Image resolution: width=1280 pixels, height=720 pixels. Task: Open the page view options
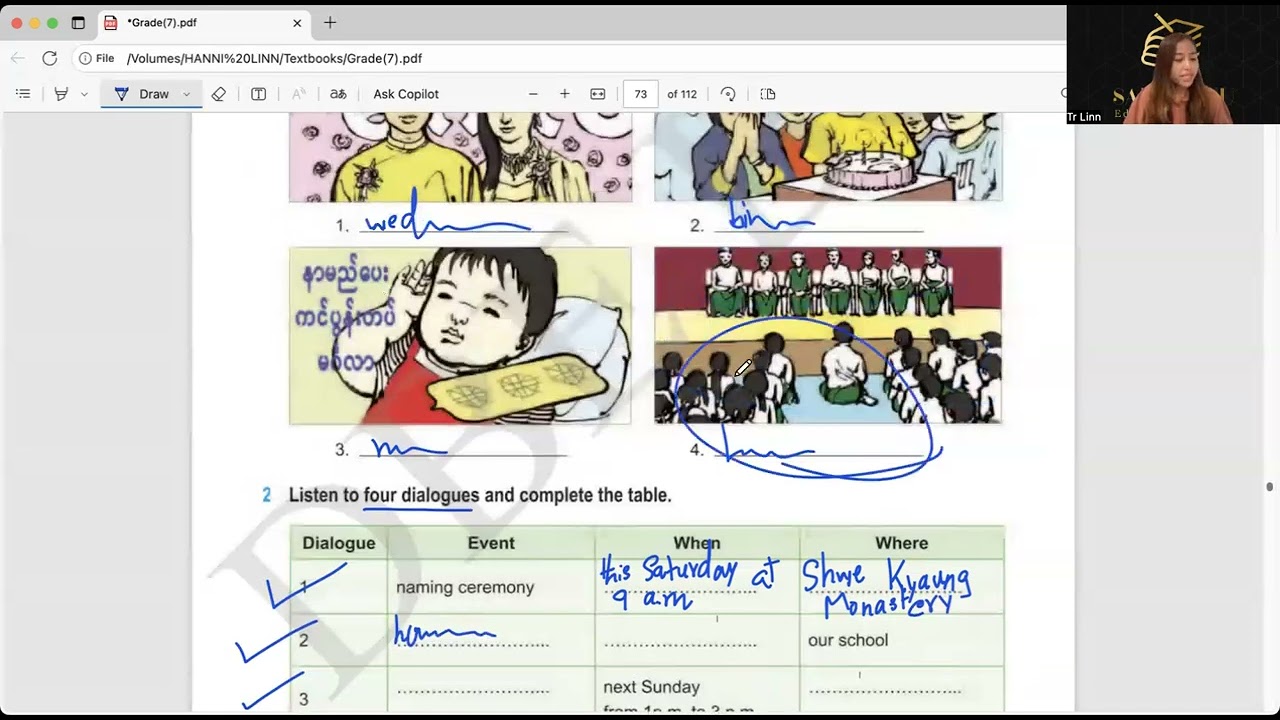[x=768, y=94]
